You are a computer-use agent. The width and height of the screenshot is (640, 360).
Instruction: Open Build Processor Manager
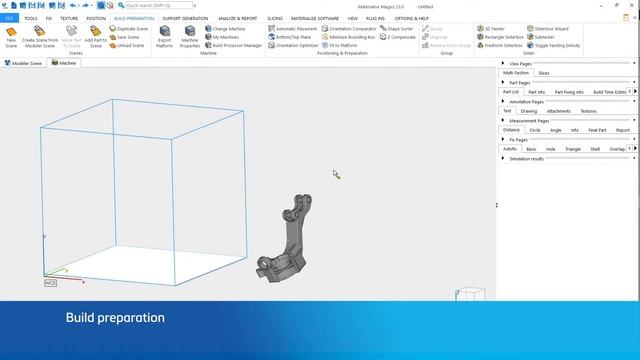[x=233, y=45]
